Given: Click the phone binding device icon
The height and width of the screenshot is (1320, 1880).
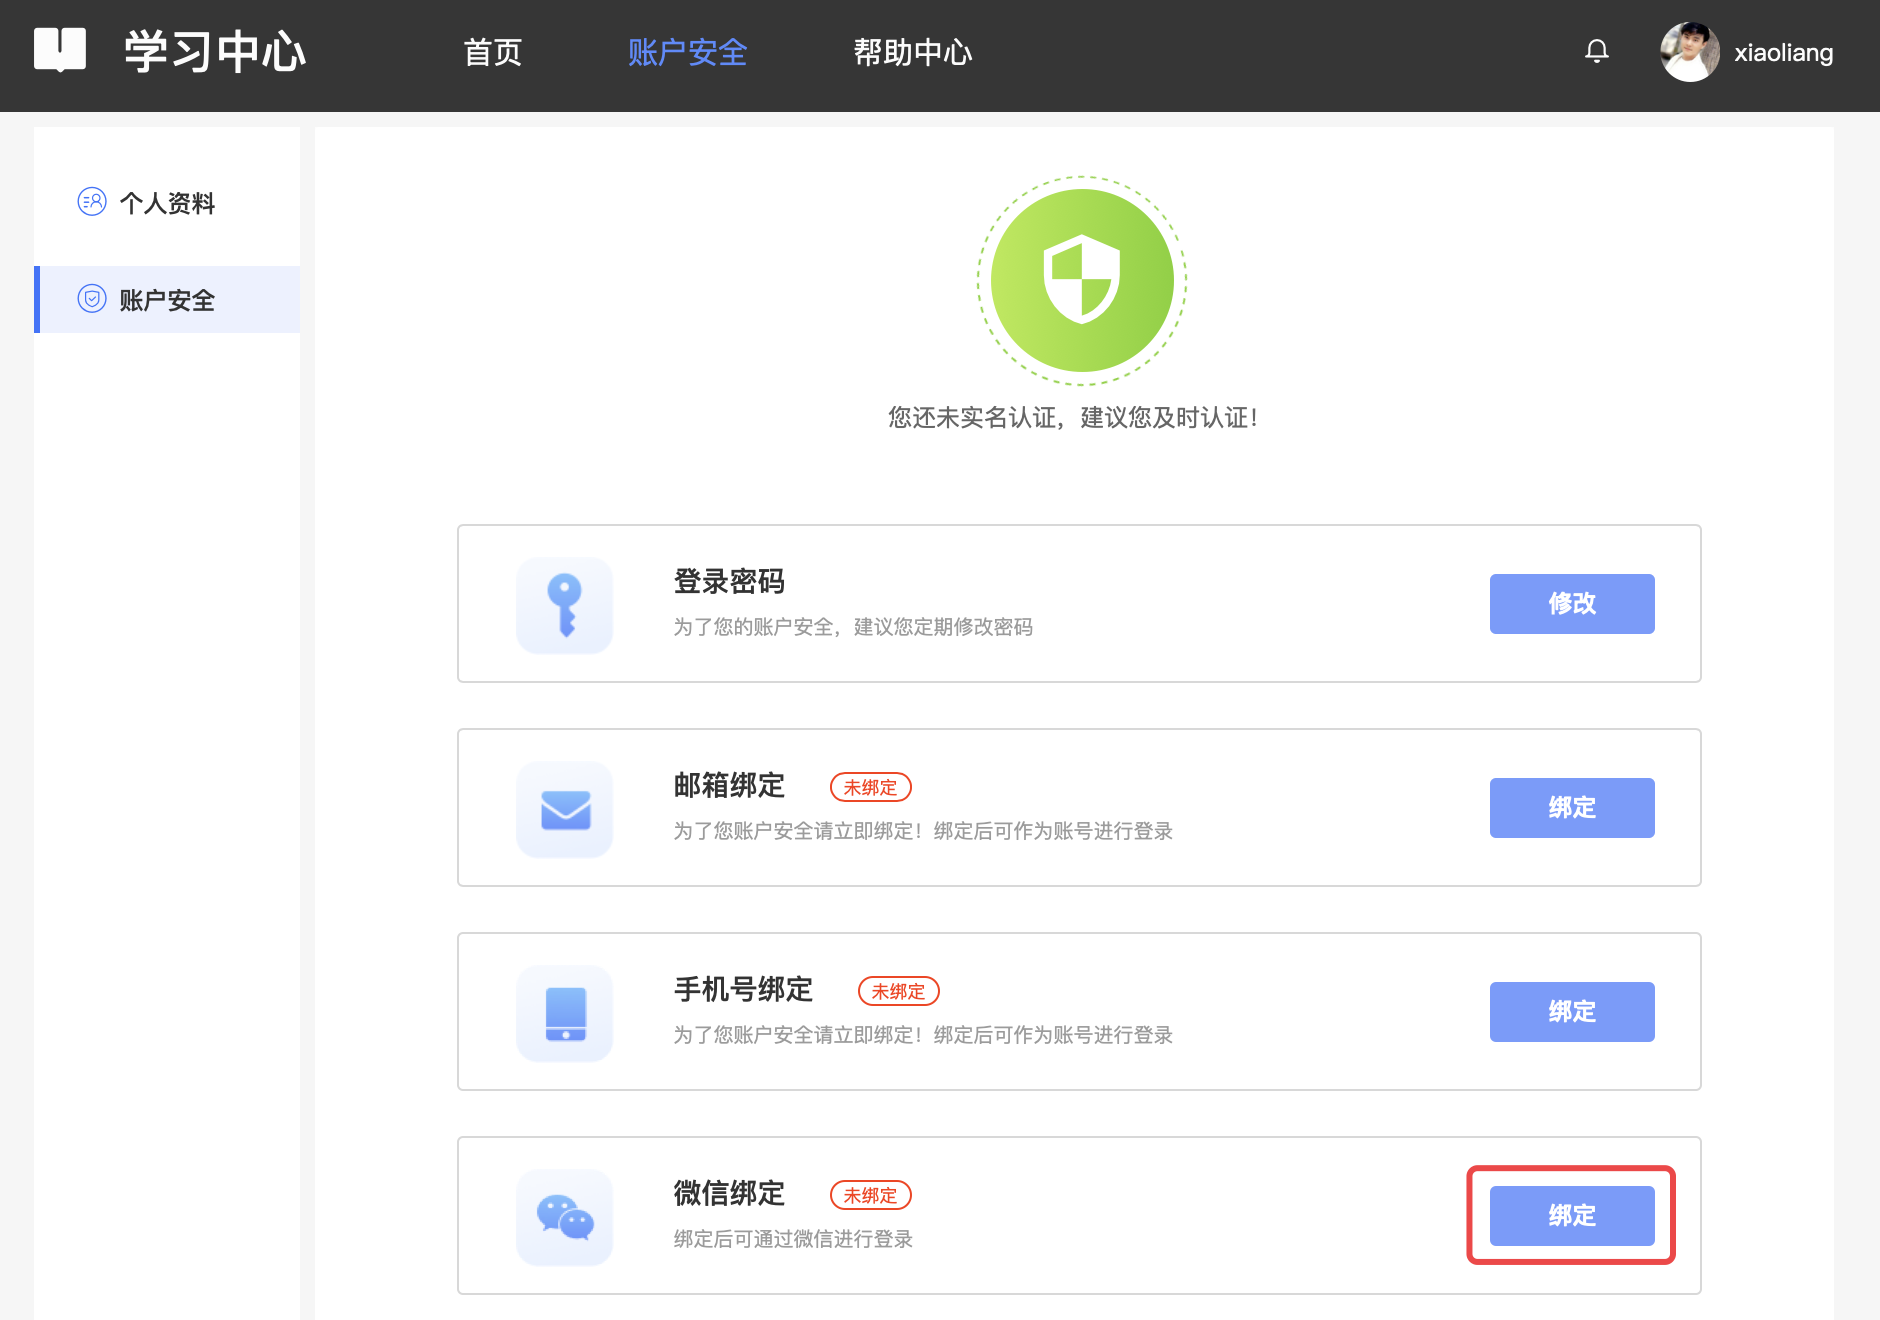Looking at the screenshot, I should tap(565, 1013).
